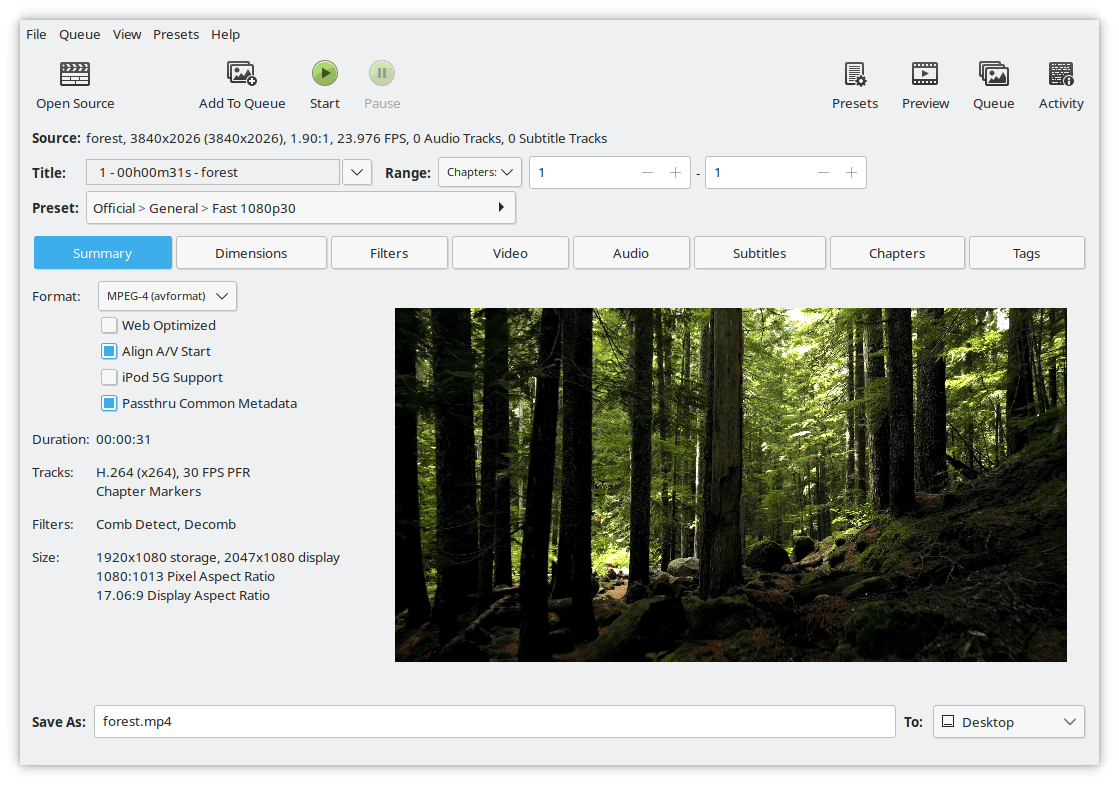The image size is (1119, 785).
Task: Click the Save As filename field
Action: pyautogui.click(x=495, y=721)
